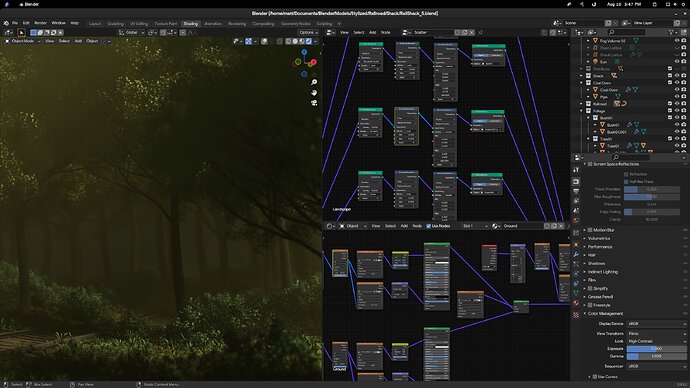Switch to wireframe viewport shading icon
The image size is (690, 388).
tap(288, 41)
